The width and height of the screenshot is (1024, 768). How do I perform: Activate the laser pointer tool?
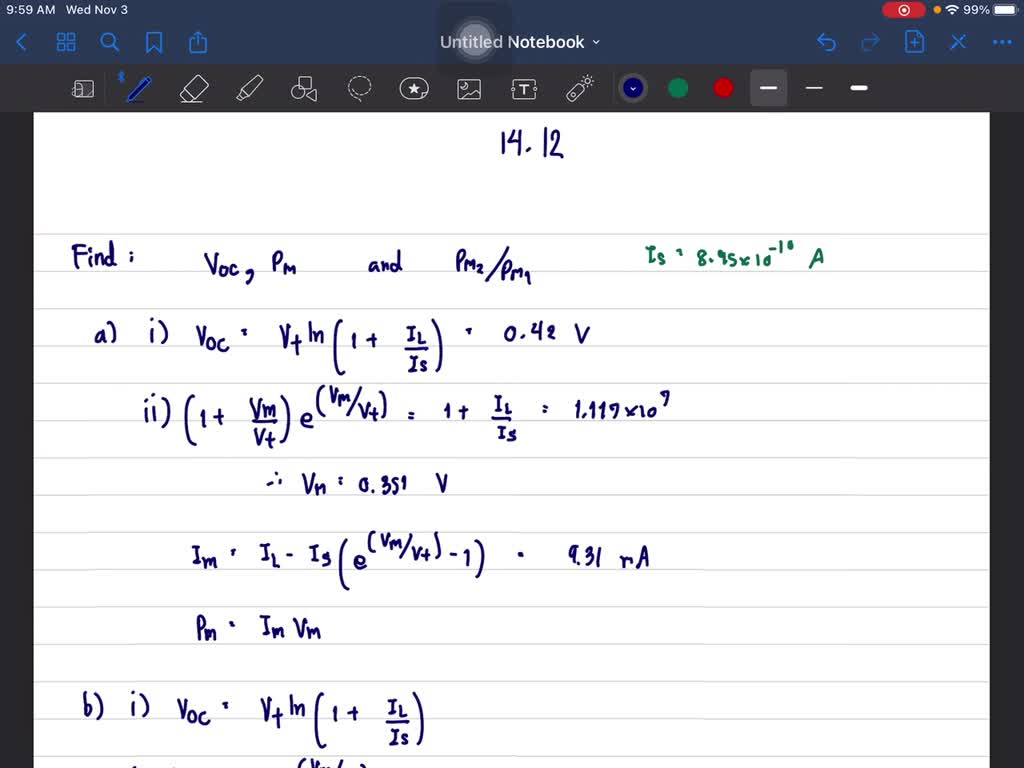(x=579, y=88)
